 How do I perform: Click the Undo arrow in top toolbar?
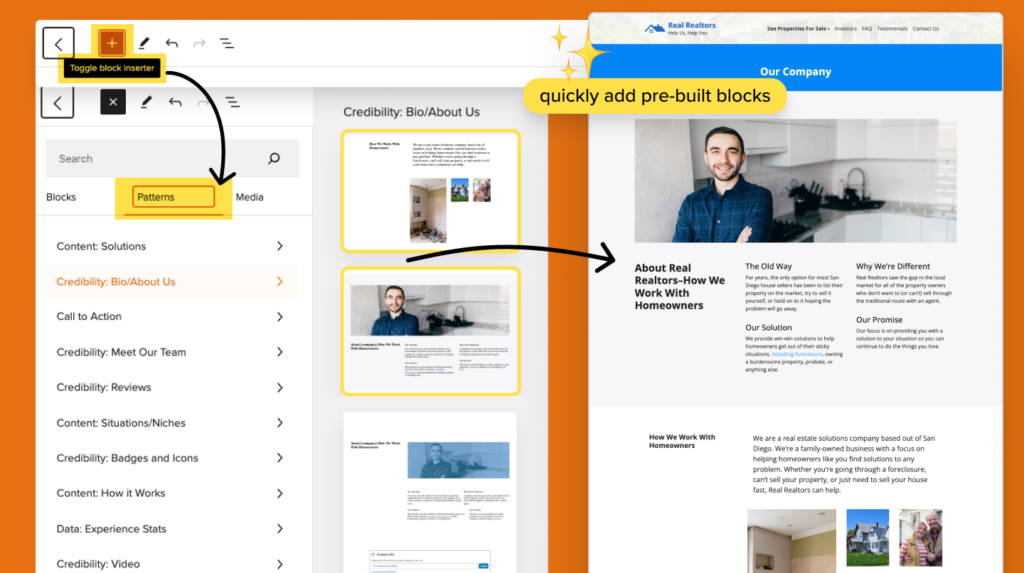172,43
